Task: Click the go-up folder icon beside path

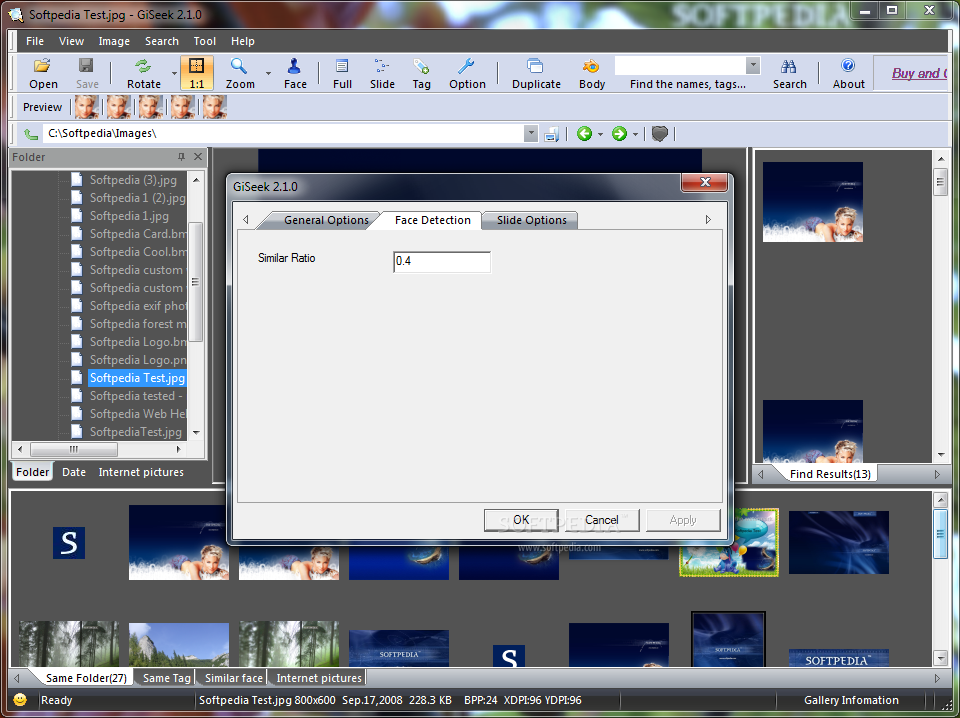Action: (x=31, y=133)
